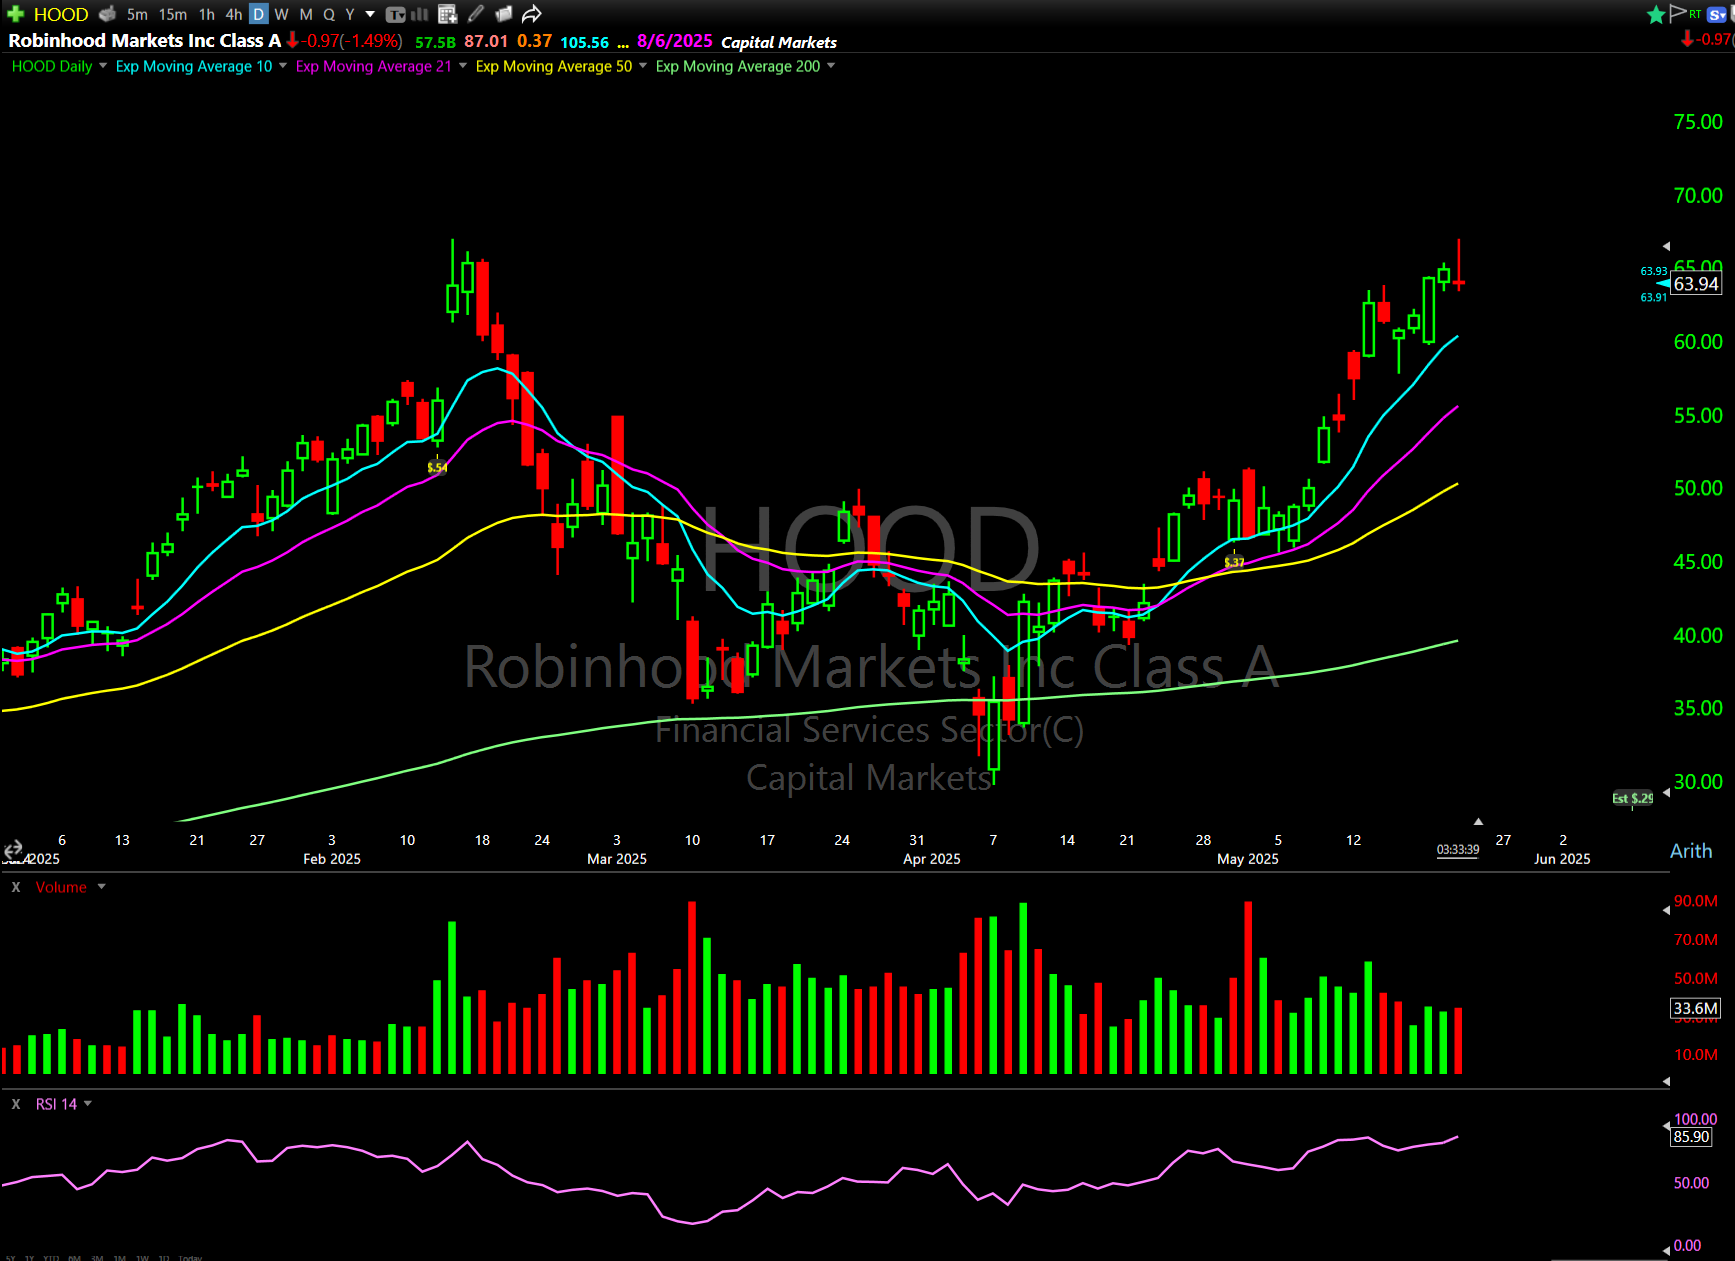Image resolution: width=1735 pixels, height=1261 pixels.
Task: Click the Exp Moving Average 50 label
Action: (x=554, y=66)
